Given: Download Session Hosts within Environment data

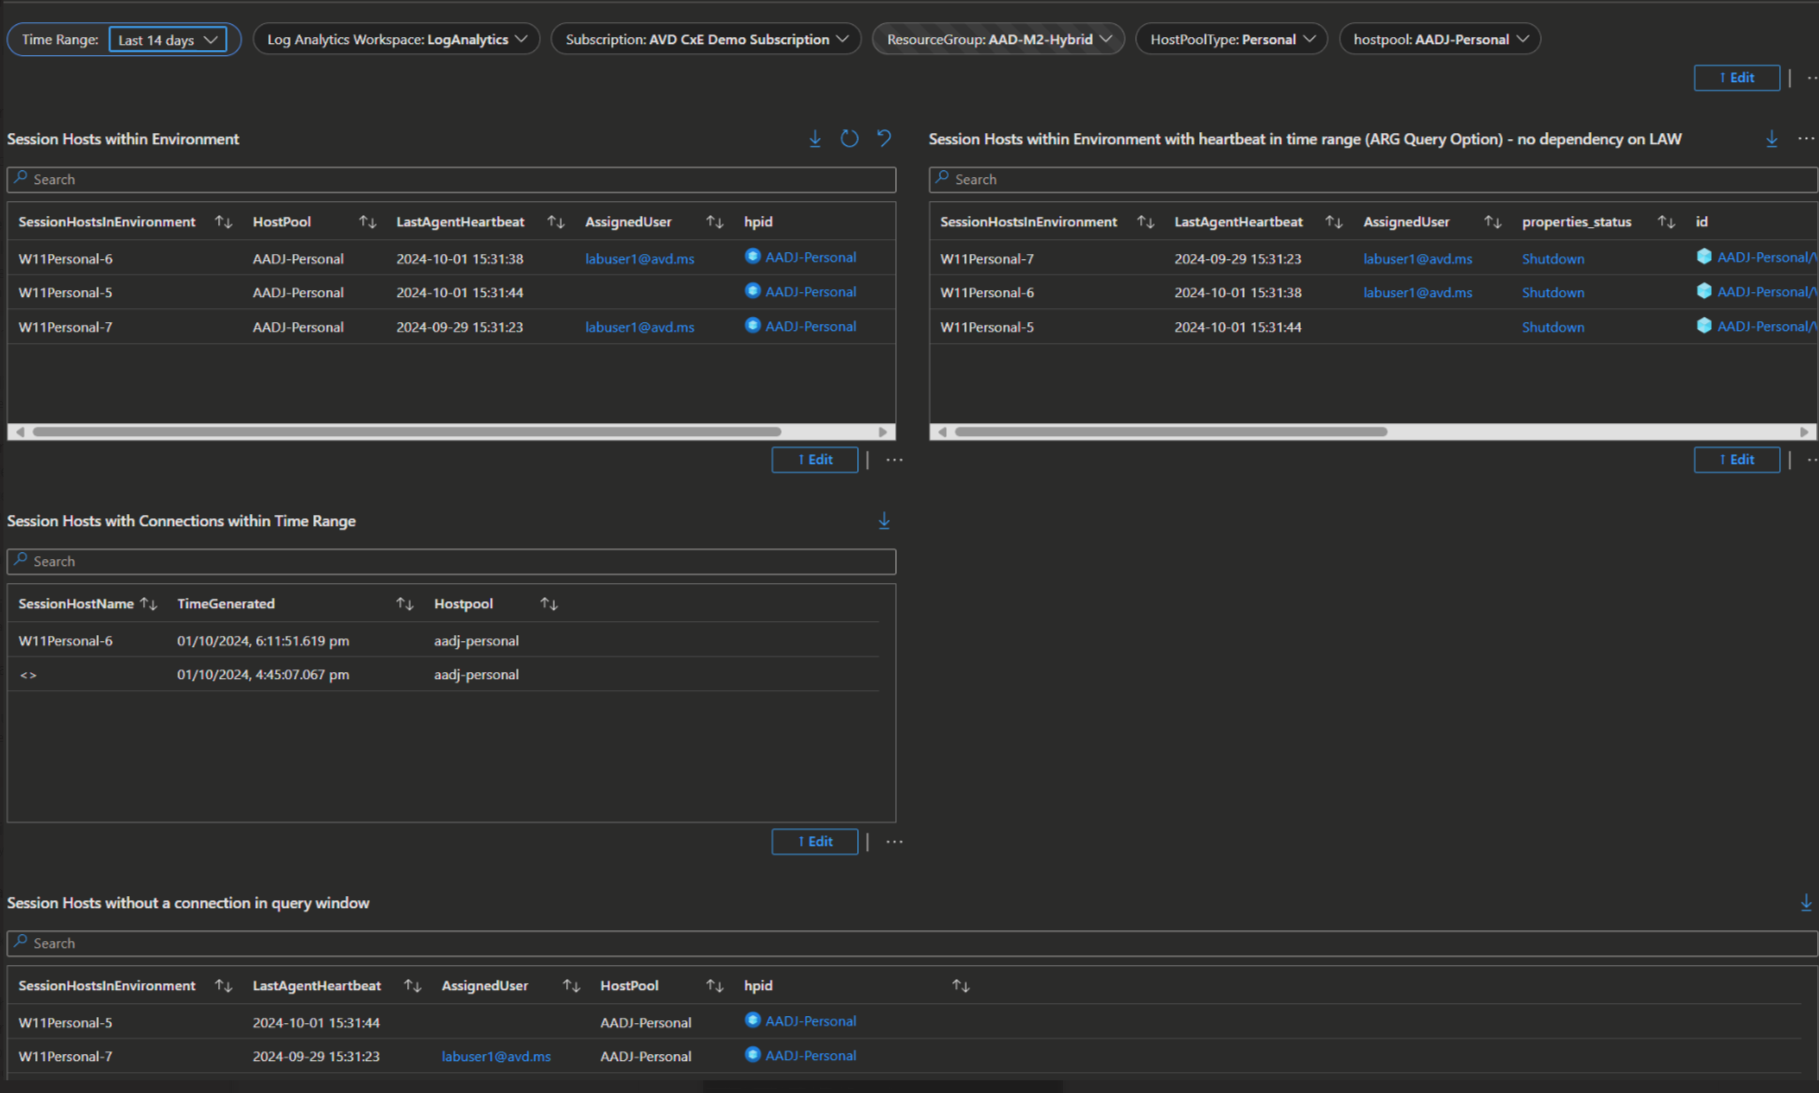Looking at the screenshot, I should (815, 139).
